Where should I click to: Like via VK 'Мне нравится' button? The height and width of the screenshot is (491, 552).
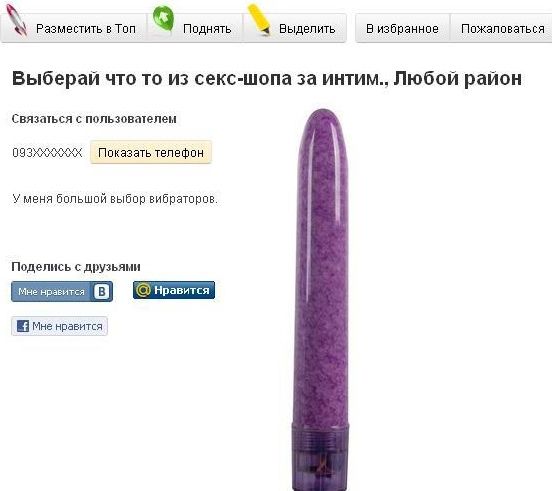[62, 291]
